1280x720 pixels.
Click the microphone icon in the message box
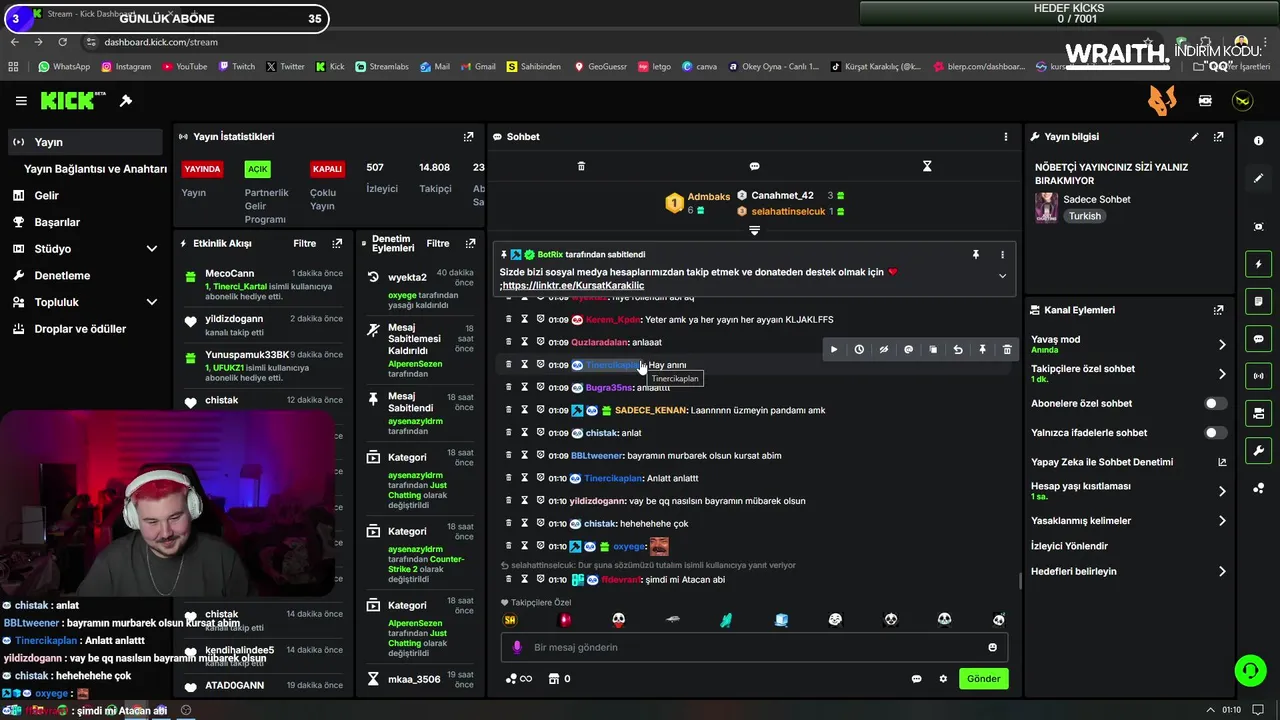coord(517,647)
